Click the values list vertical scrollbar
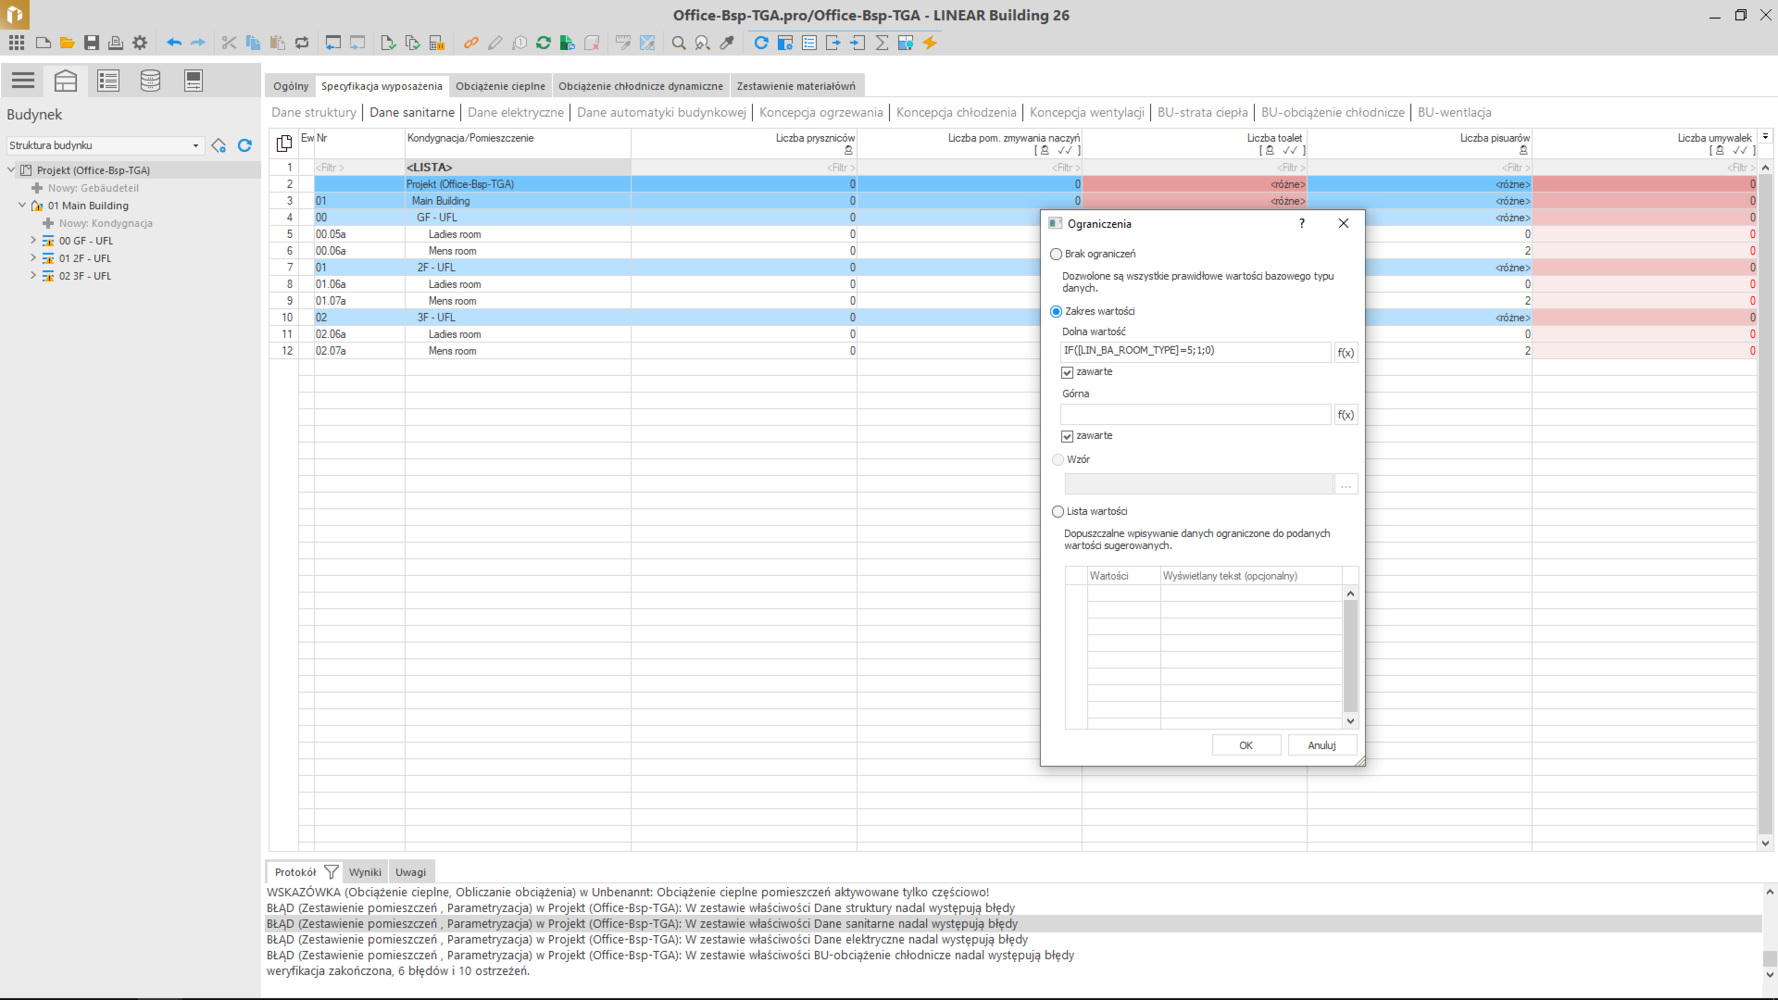 coord(1350,656)
